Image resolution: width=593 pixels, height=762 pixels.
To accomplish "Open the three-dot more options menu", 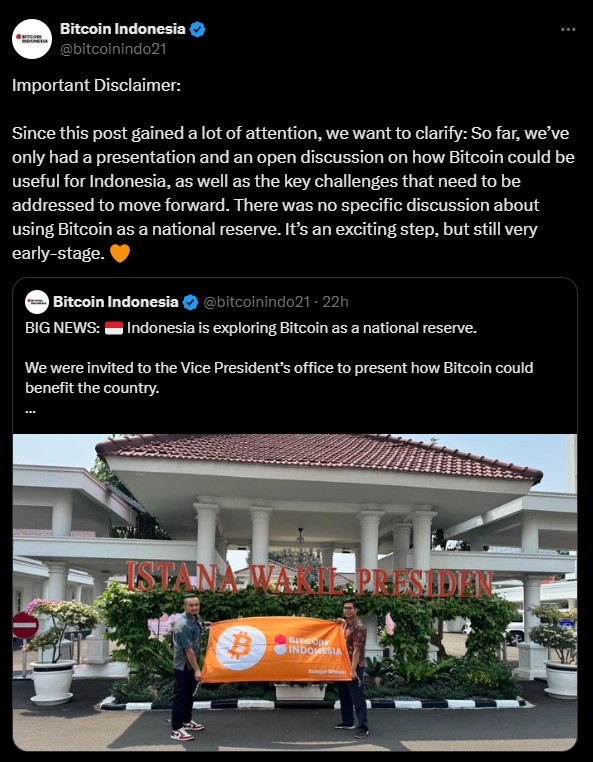I will [x=568, y=30].
